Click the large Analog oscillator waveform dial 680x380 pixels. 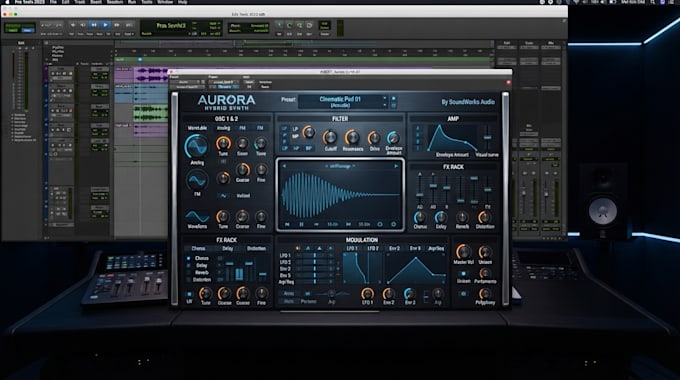pos(196,146)
